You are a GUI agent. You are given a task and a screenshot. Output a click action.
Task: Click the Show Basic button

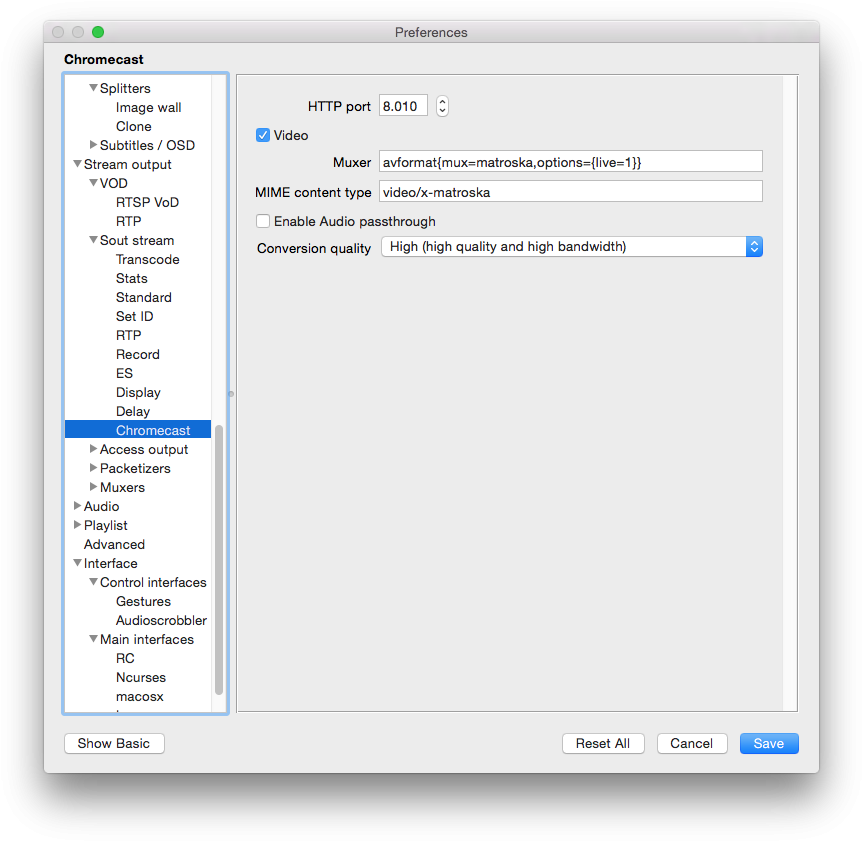pyautogui.click(x=114, y=743)
